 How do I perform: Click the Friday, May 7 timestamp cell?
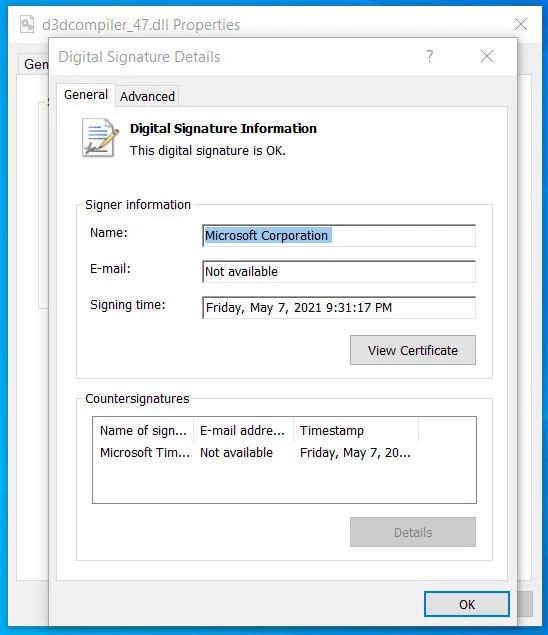[355, 453]
